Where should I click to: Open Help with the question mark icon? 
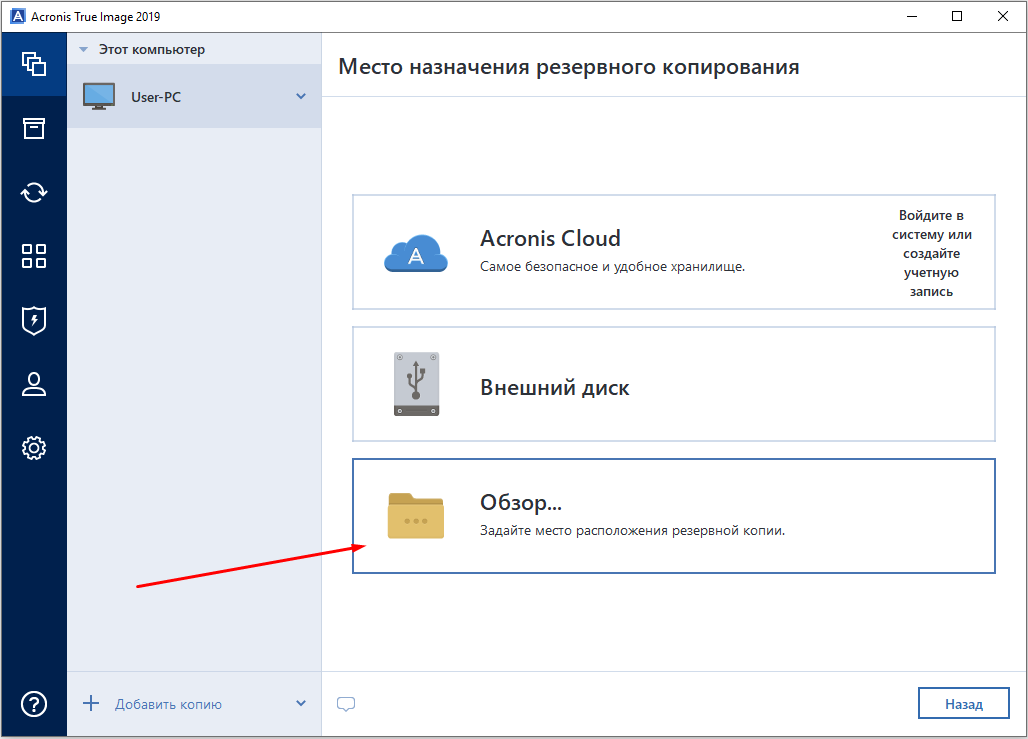pos(33,704)
